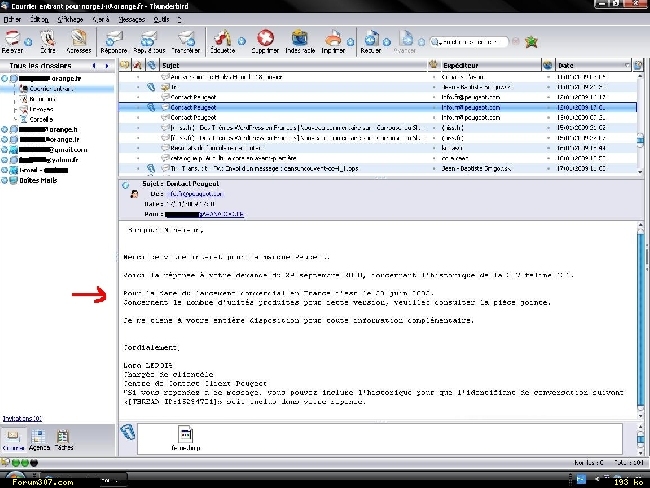Open the Édition menu

[39, 19]
